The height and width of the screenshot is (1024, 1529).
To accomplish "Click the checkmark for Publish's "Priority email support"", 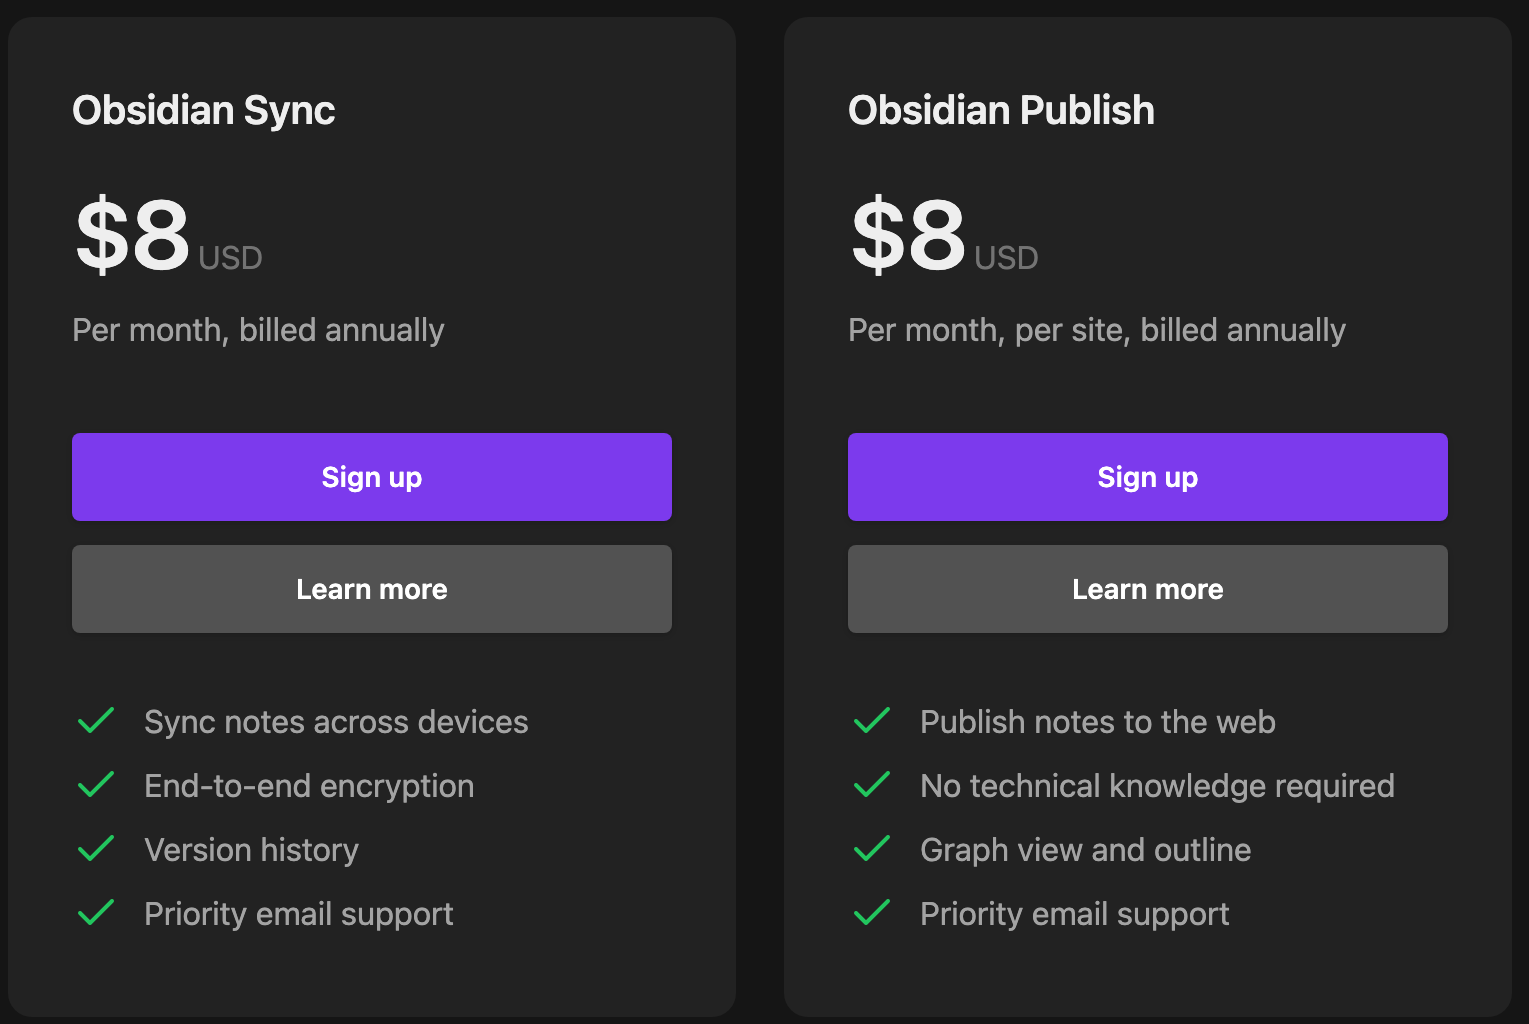I will (x=872, y=912).
